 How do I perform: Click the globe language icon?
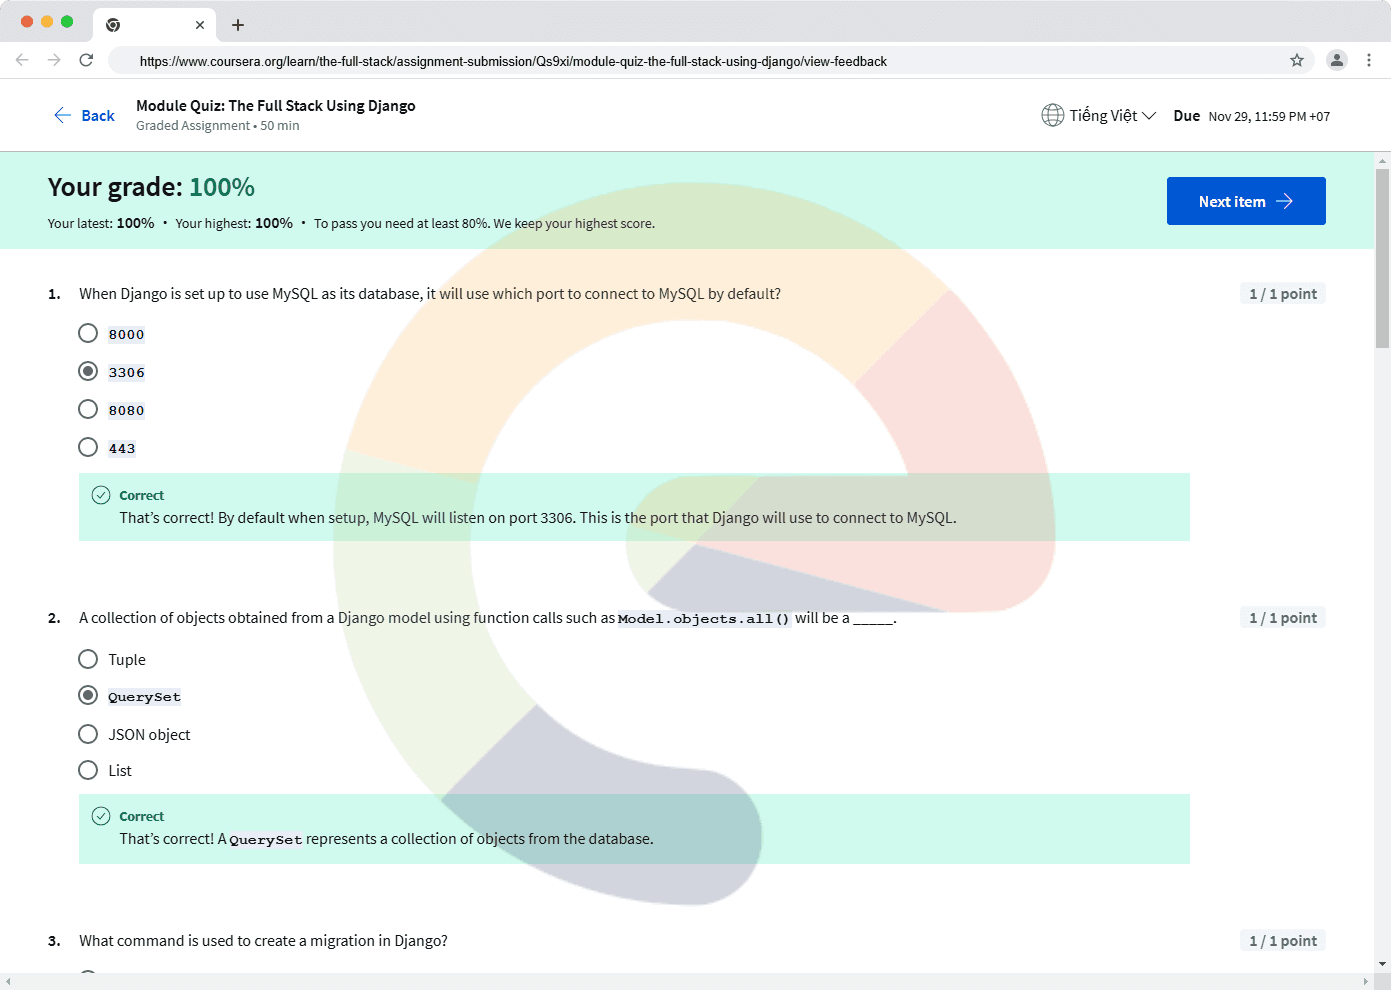coord(1053,115)
